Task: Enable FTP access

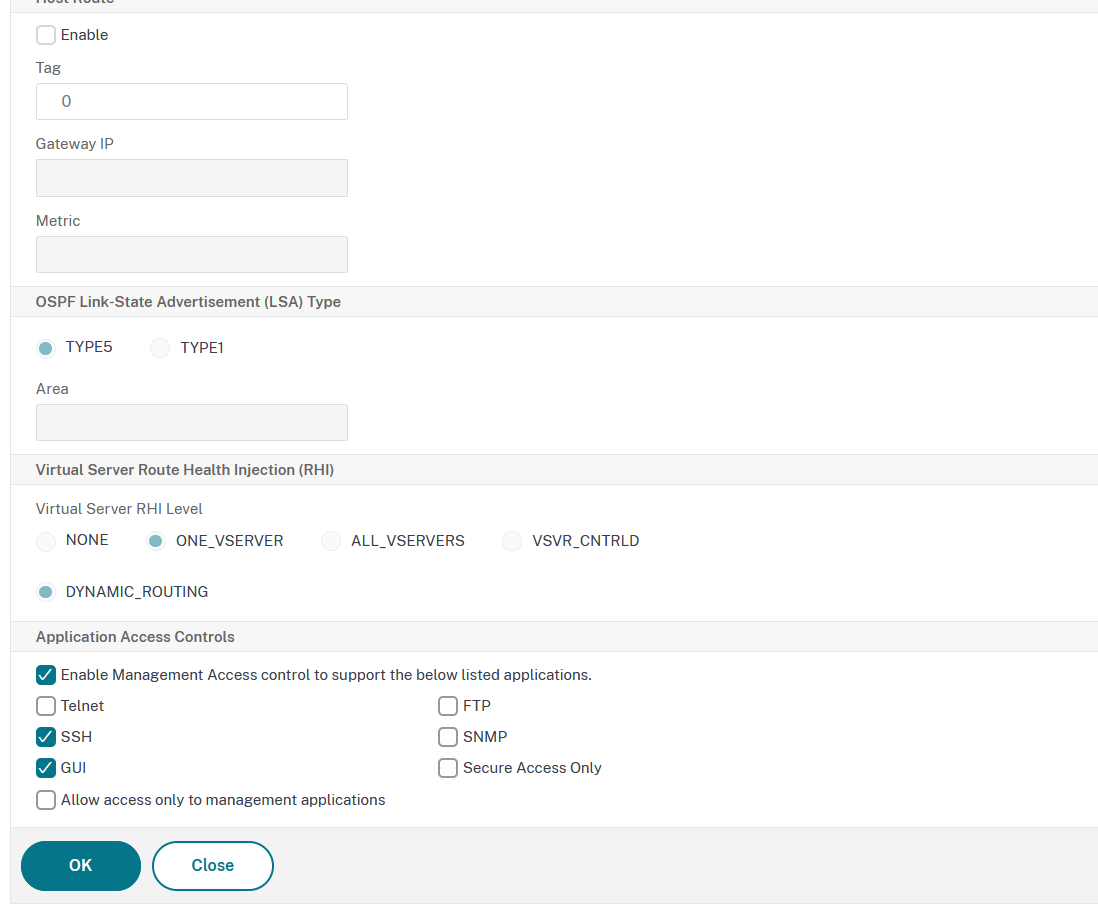Action: coord(448,706)
